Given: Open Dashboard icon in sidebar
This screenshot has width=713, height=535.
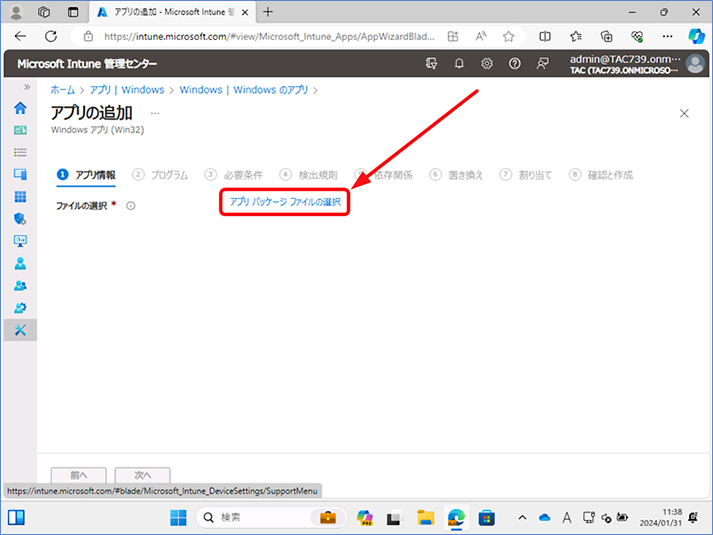Looking at the screenshot, I should 20,130.
